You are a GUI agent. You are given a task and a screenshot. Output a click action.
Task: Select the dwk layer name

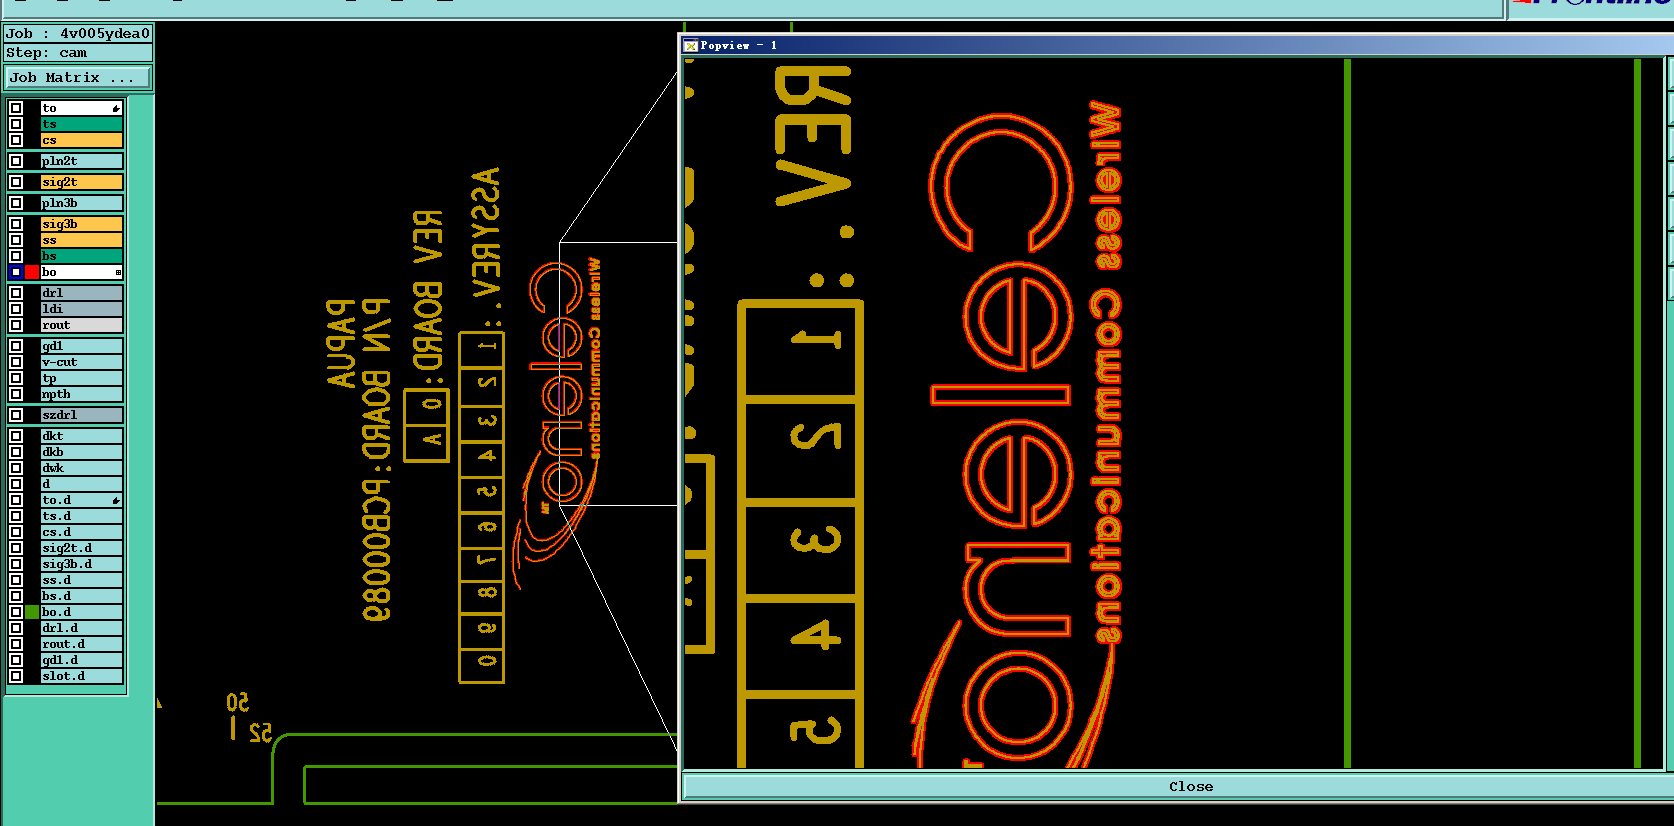(x=81, y=468)
